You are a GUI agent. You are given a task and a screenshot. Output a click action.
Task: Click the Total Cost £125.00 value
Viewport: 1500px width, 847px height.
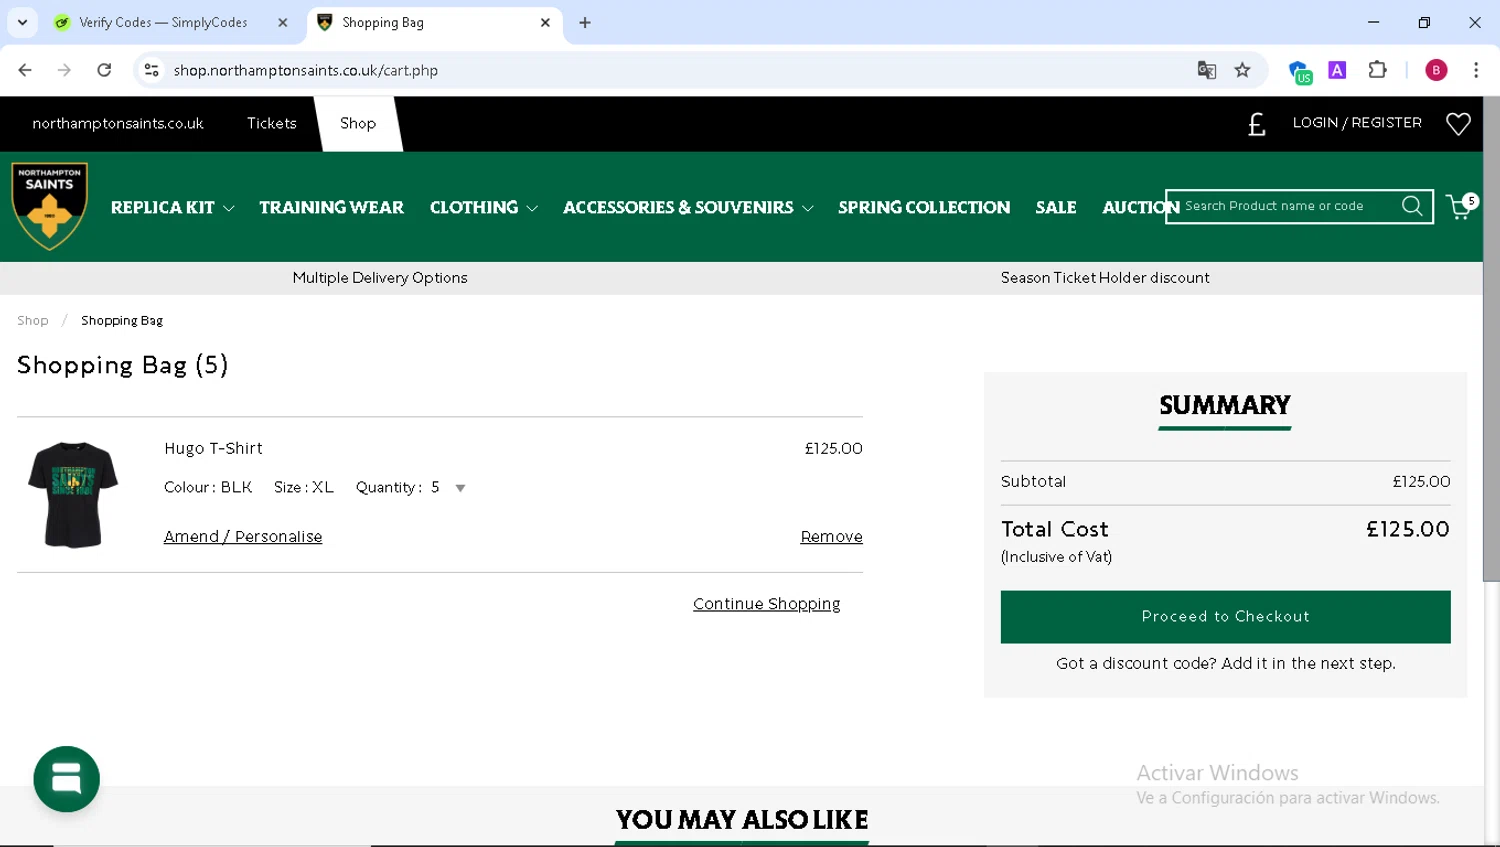[x=1408, y=529]
